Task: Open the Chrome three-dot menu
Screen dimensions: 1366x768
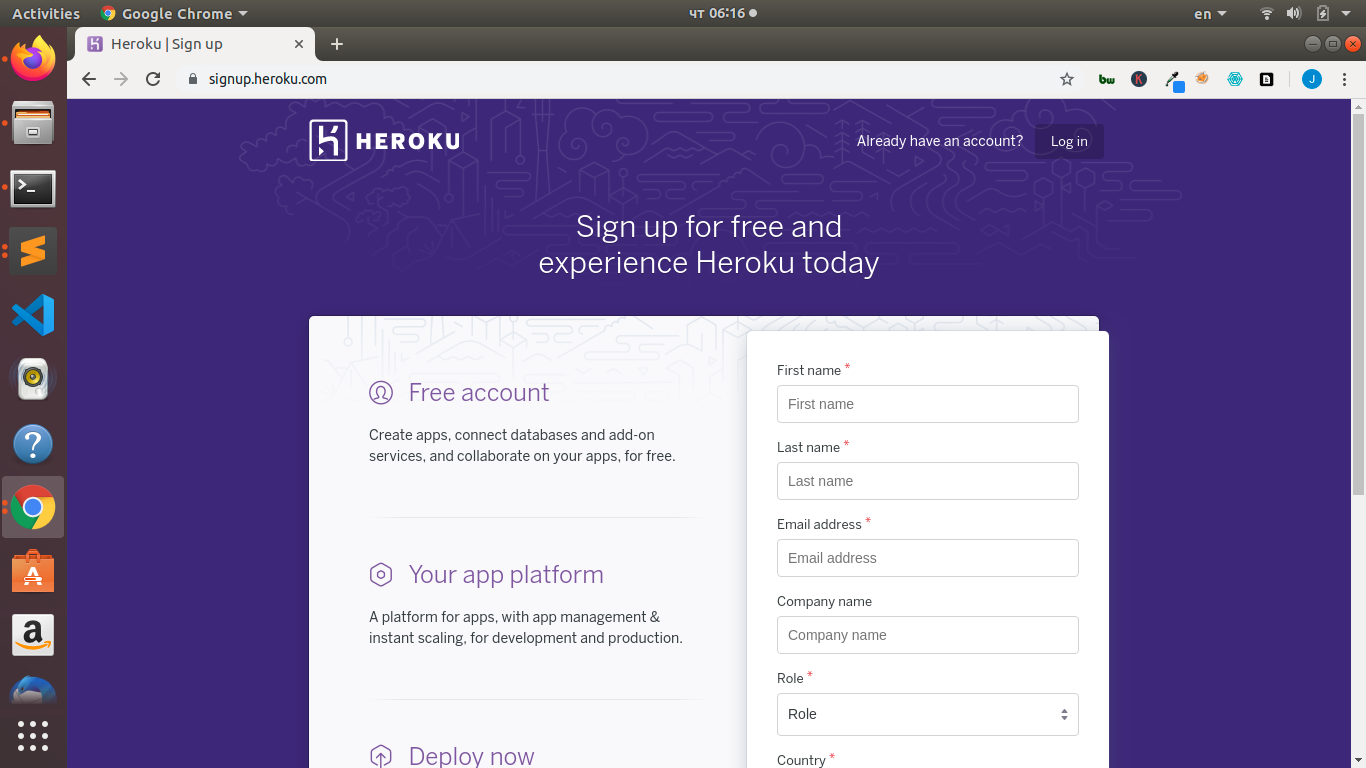Action: [x=1344, y=78]
